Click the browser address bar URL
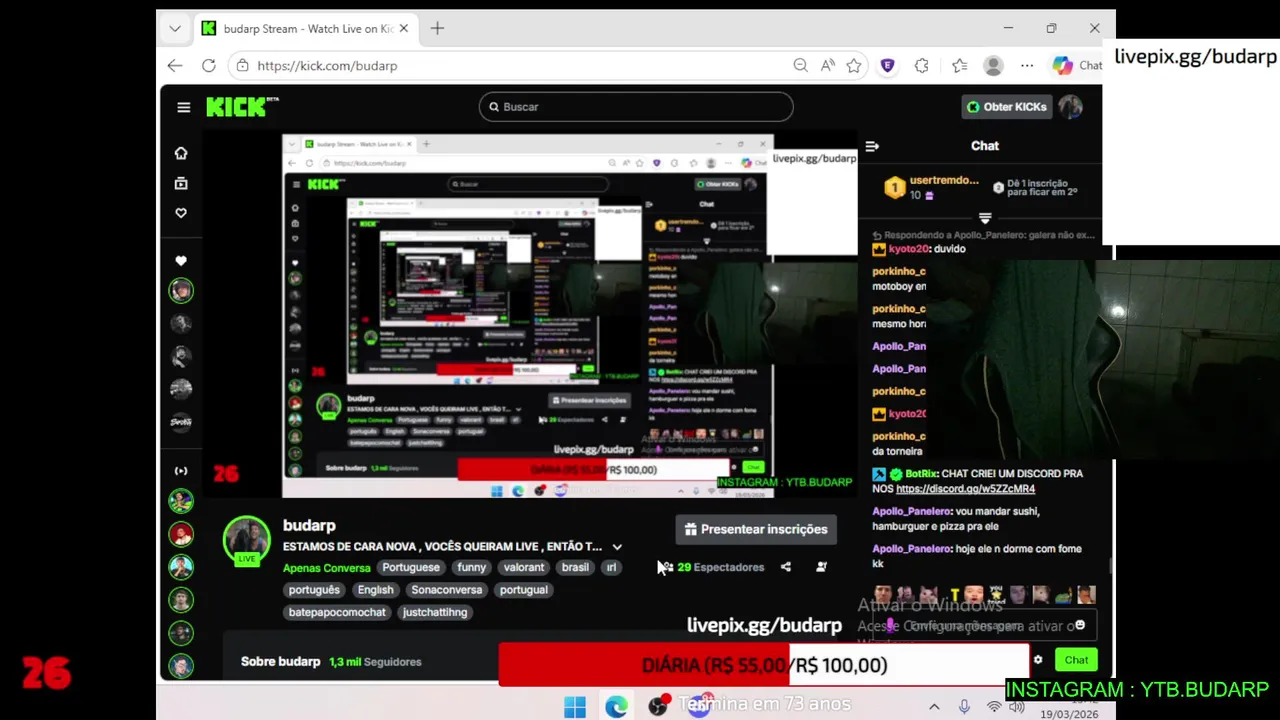 click(x=327, y=65)
